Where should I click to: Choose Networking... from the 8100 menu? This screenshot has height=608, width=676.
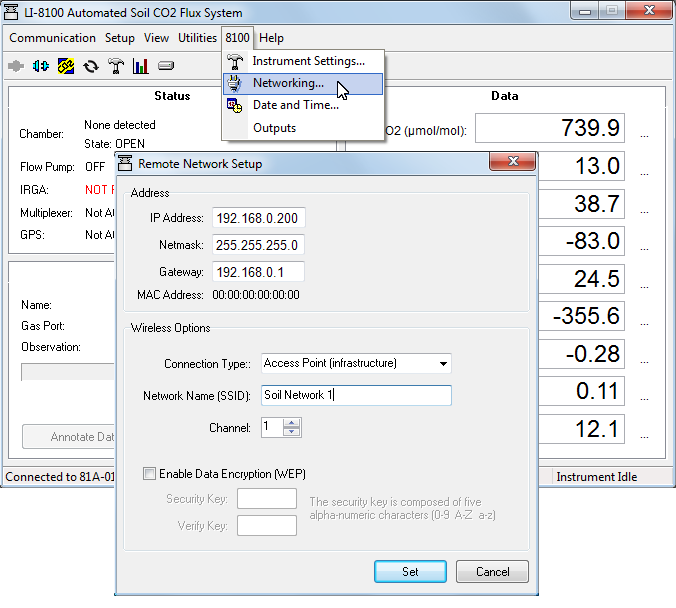coord(303,84)
